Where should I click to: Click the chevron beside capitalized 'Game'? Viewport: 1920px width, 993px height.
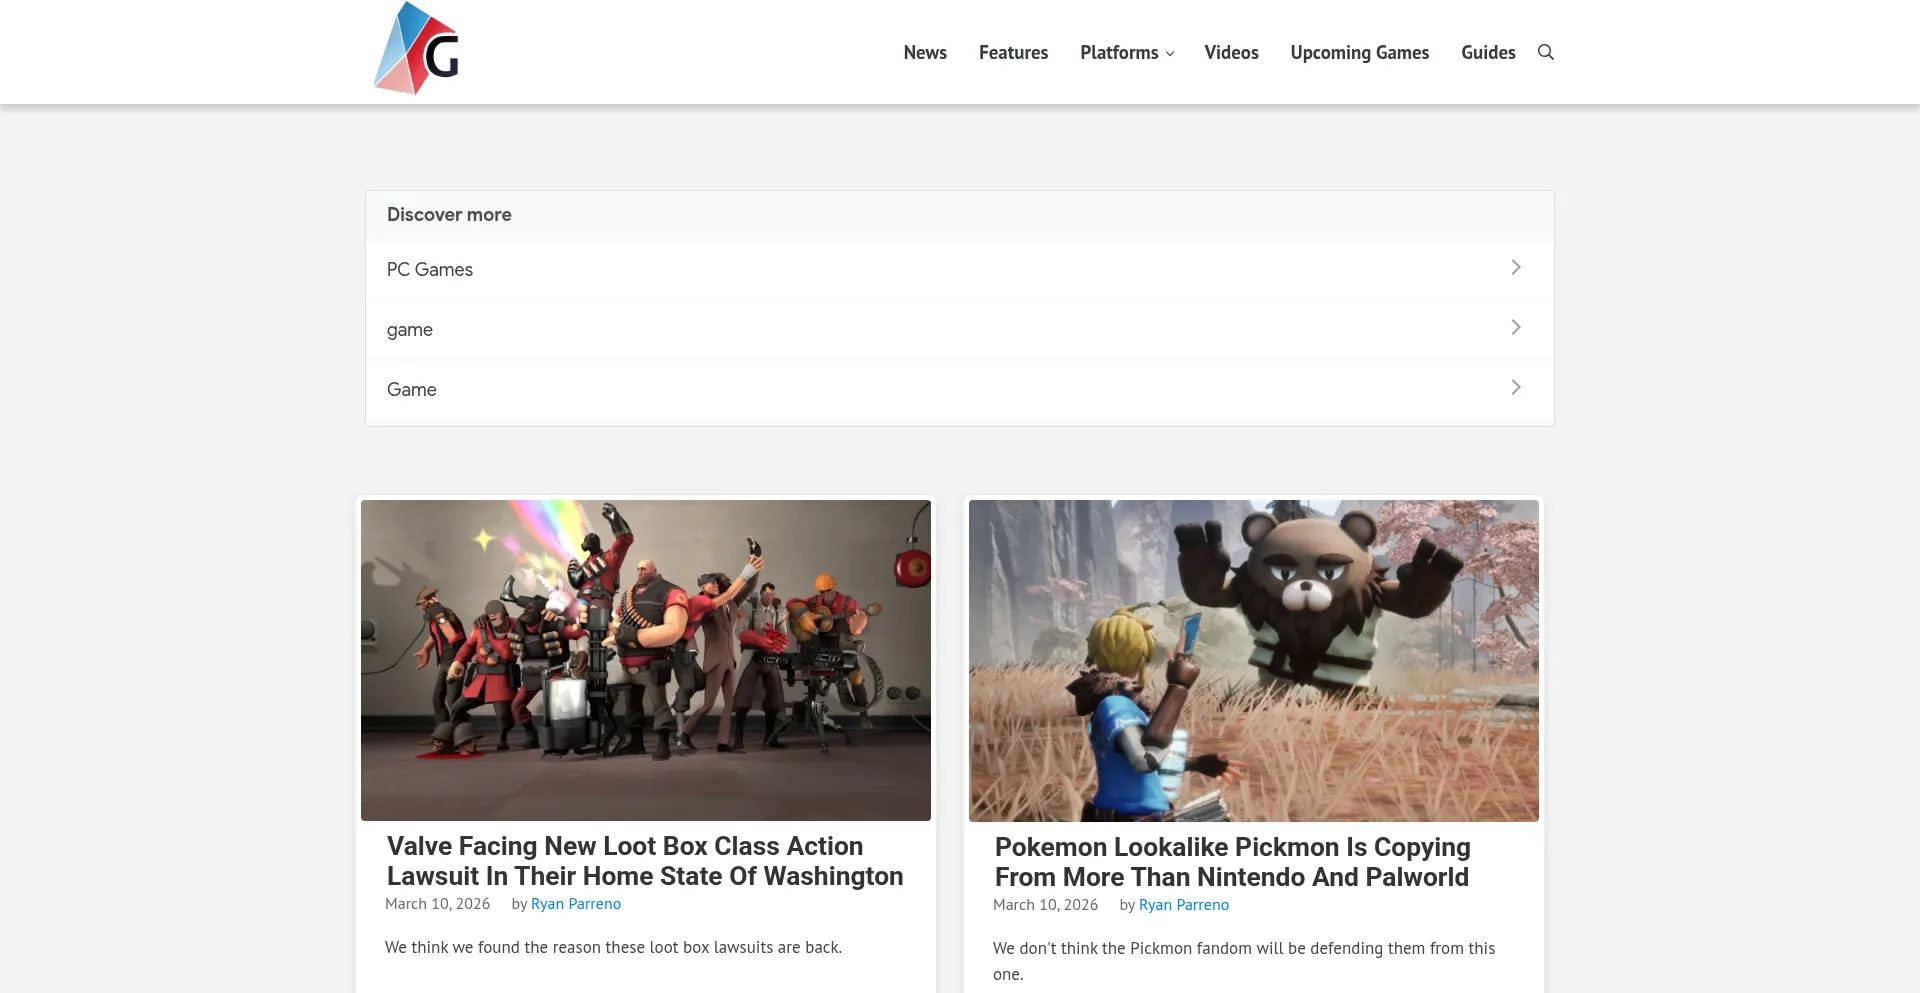pos(1516,387)
